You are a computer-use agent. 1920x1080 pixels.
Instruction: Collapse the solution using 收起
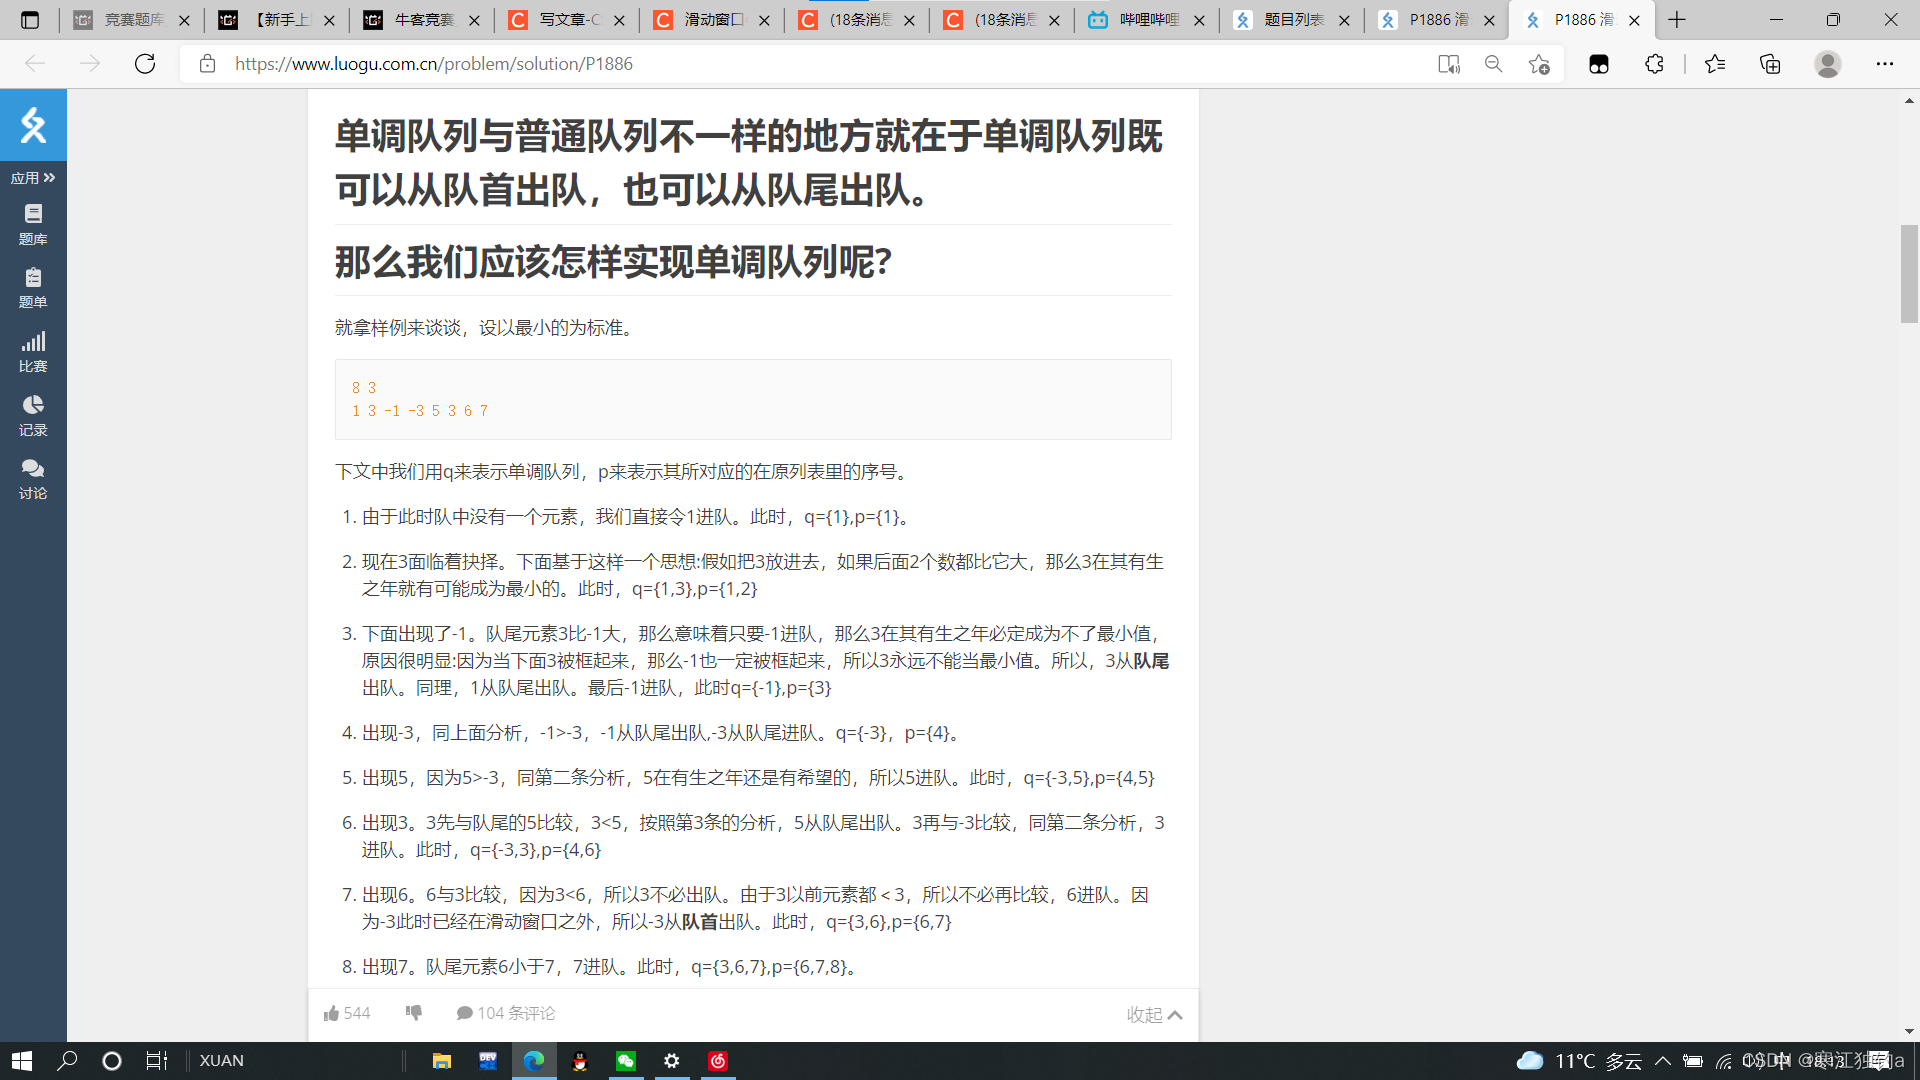tap(1153, 1014)
